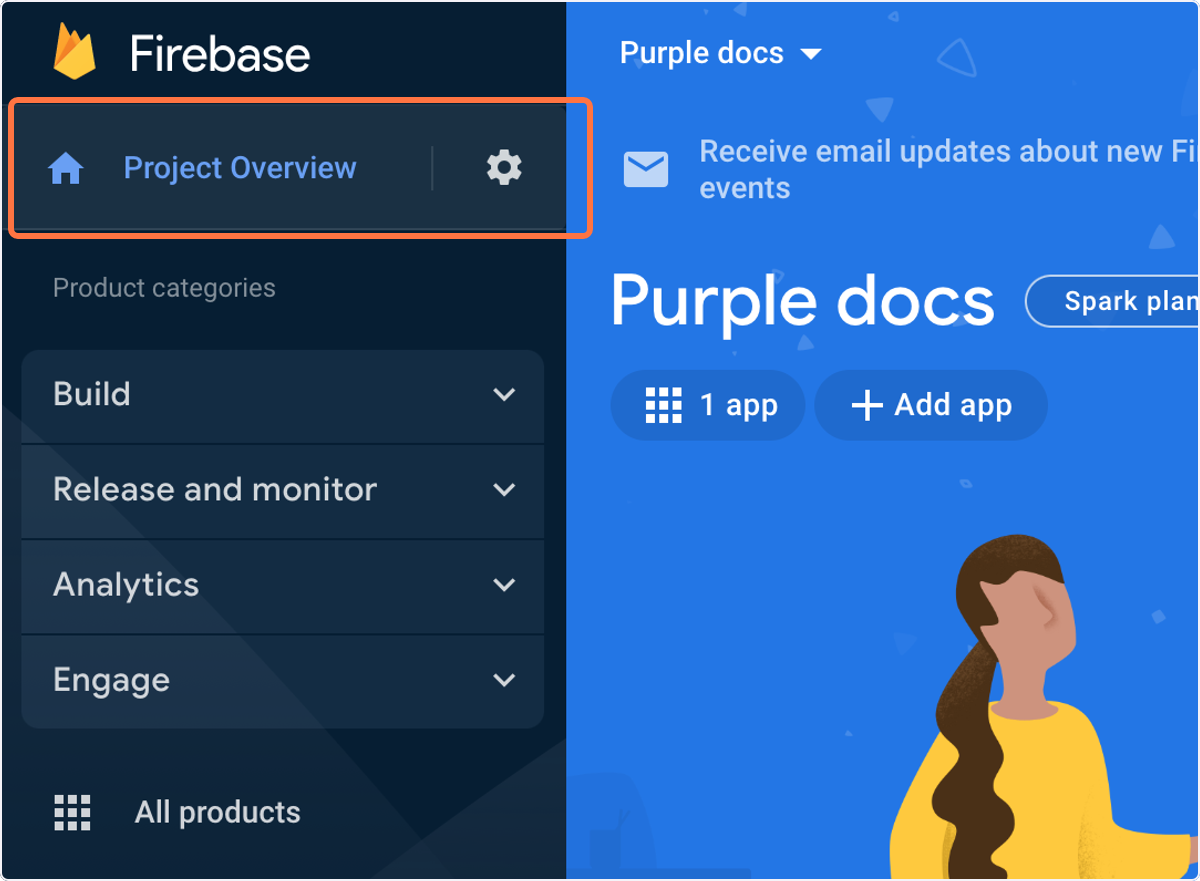The width and height of the screenshot is (1200, 881).
Task: Expand the Build category
Action: pos(283,395)
